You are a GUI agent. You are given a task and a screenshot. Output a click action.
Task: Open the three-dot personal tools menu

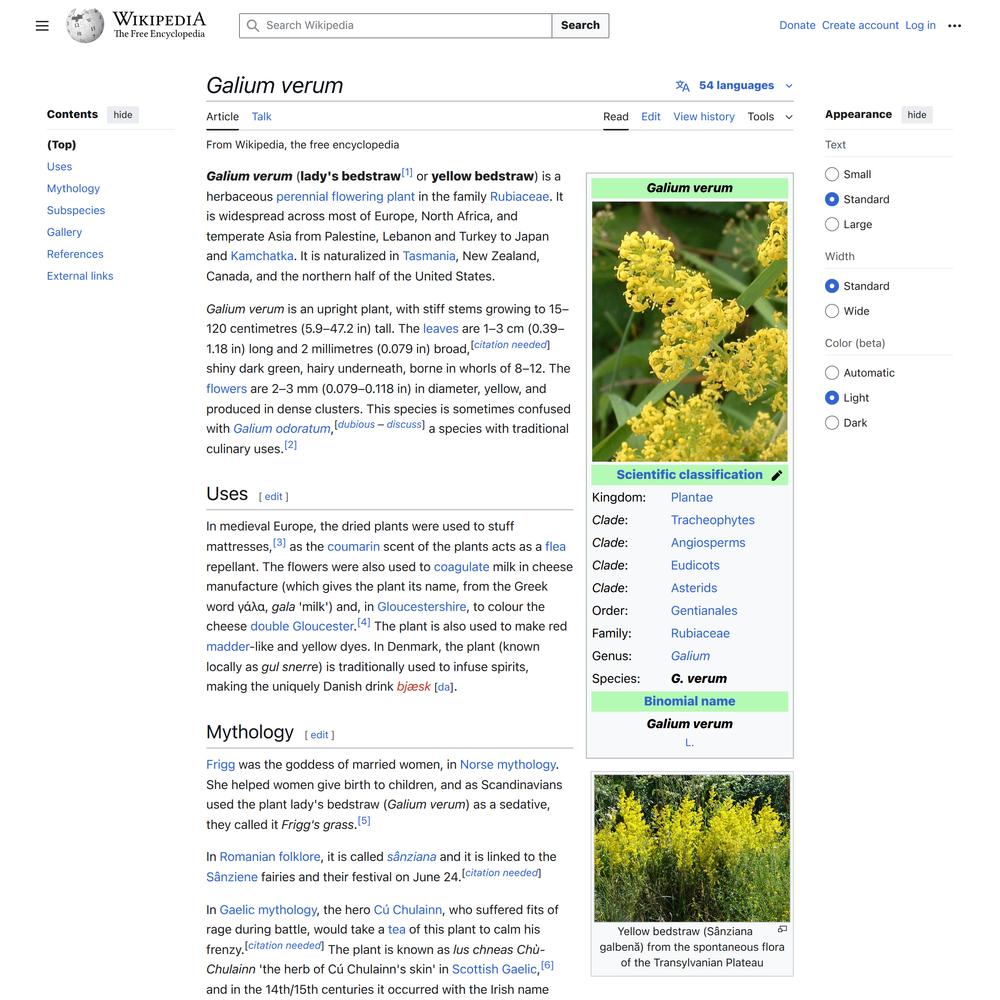tap(954, 26)
